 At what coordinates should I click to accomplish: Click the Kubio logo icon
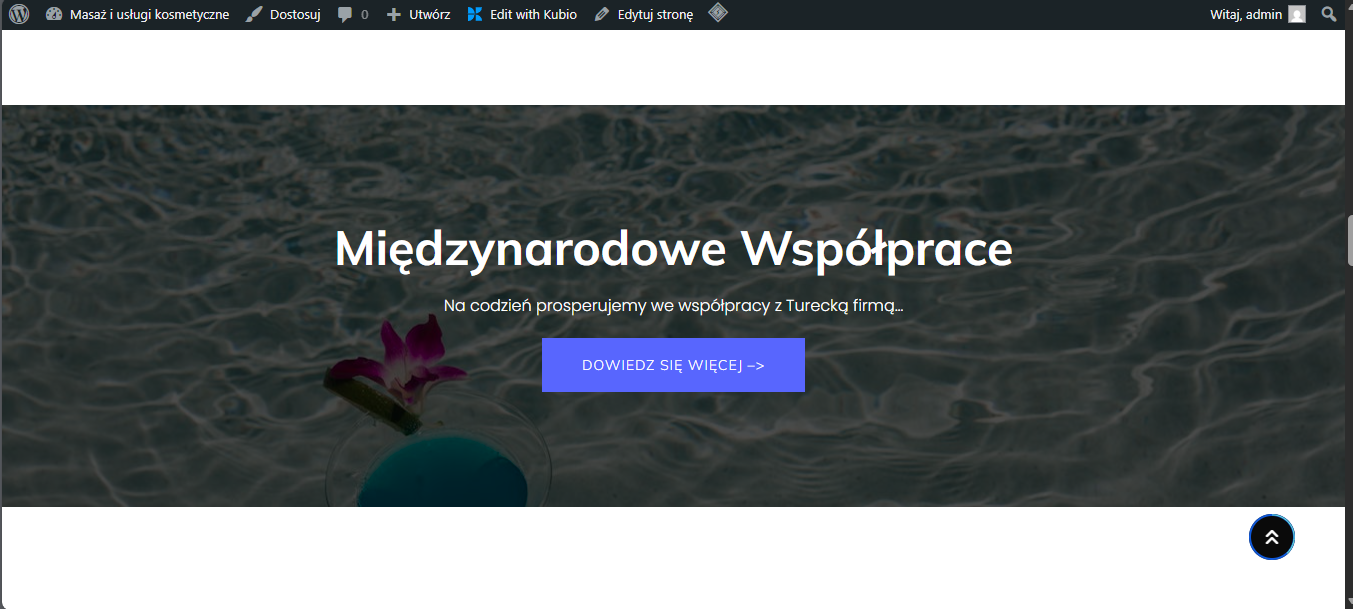[475, 14]
